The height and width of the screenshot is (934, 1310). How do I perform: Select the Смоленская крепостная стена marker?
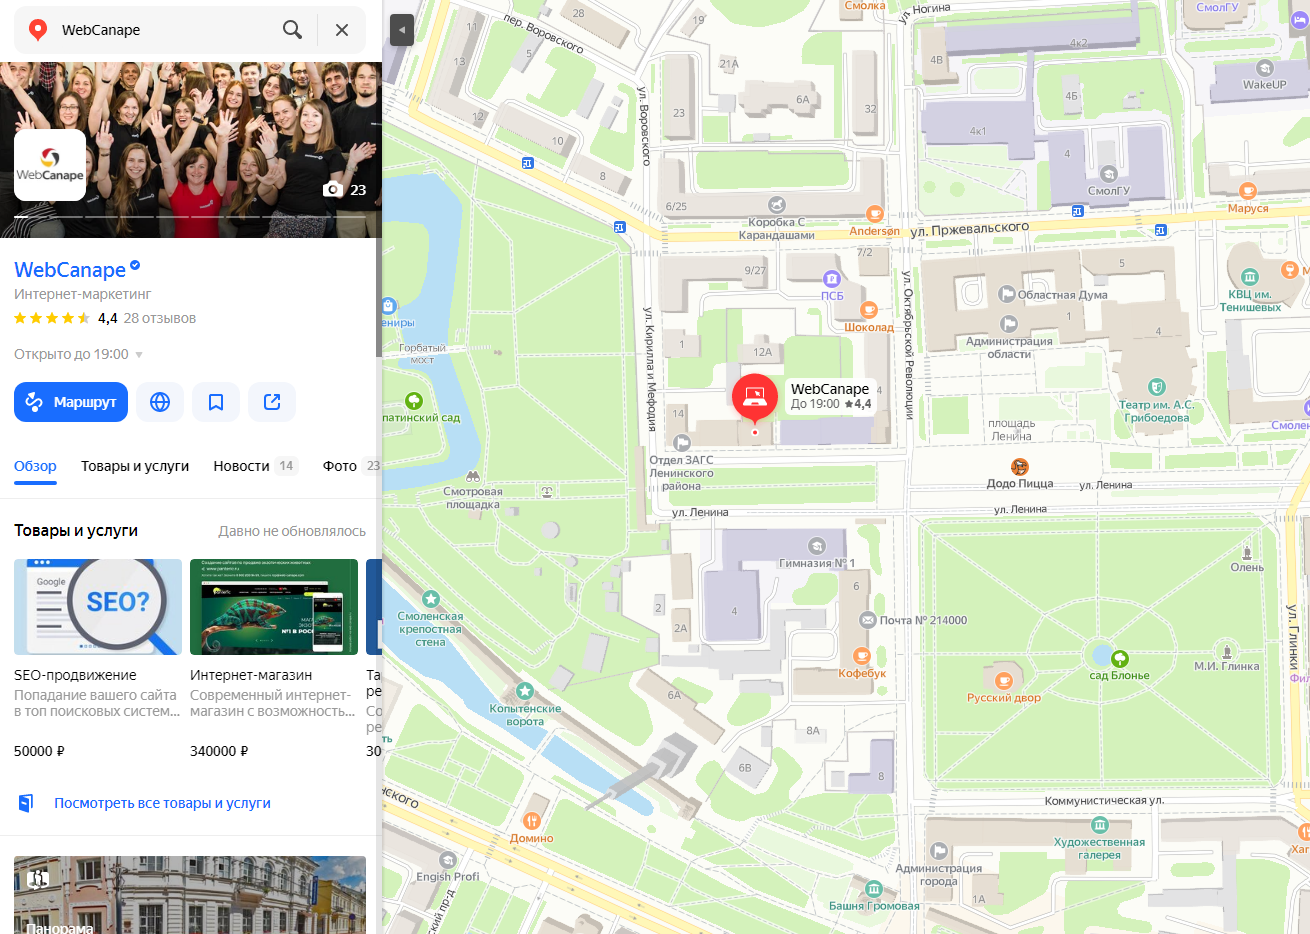[x=431, y=599]
